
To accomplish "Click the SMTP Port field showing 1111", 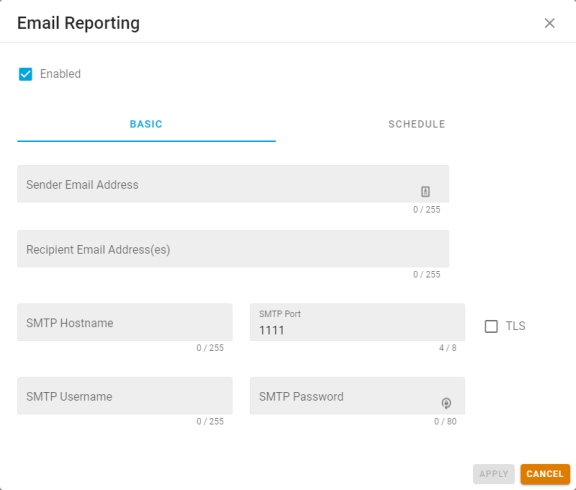I will tap(357, 322).
